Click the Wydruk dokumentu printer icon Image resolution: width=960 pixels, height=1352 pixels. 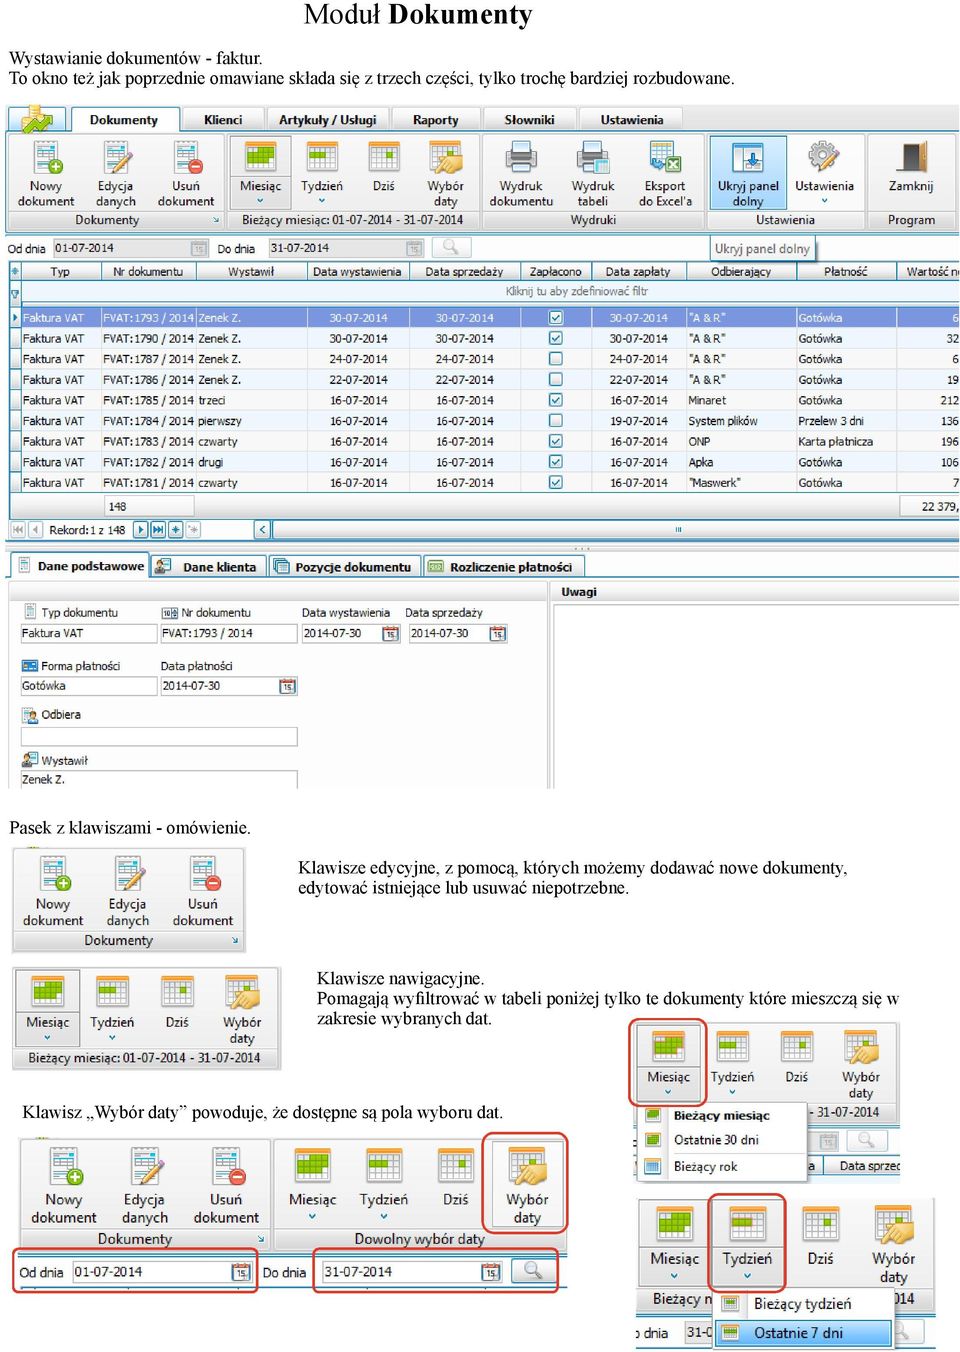[x=521, y=157]
